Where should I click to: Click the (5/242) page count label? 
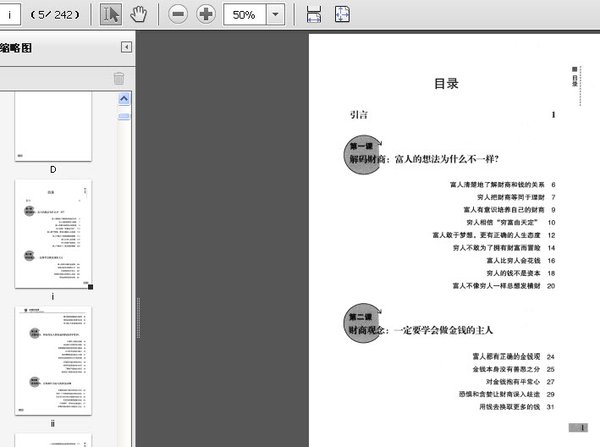(x=55, y=15)
